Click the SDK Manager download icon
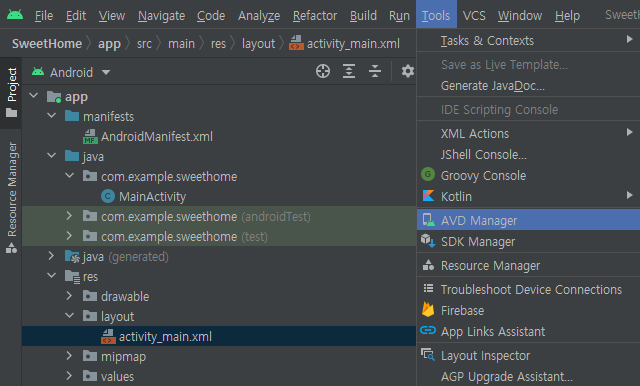The height and width of the screenshot is (386, 640). pyautogui.click(x=428, y=241)
